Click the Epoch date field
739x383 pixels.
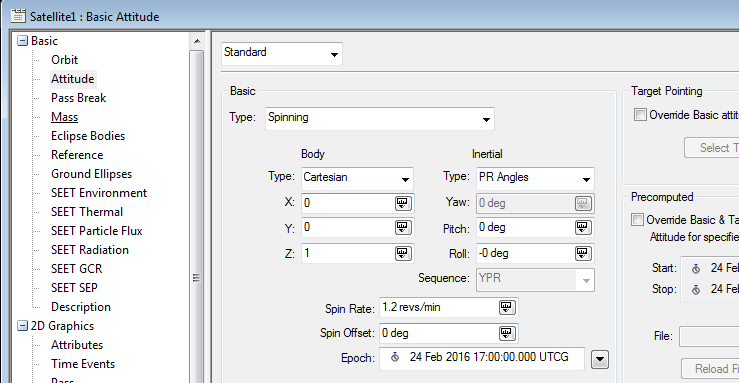click(482, 358)
